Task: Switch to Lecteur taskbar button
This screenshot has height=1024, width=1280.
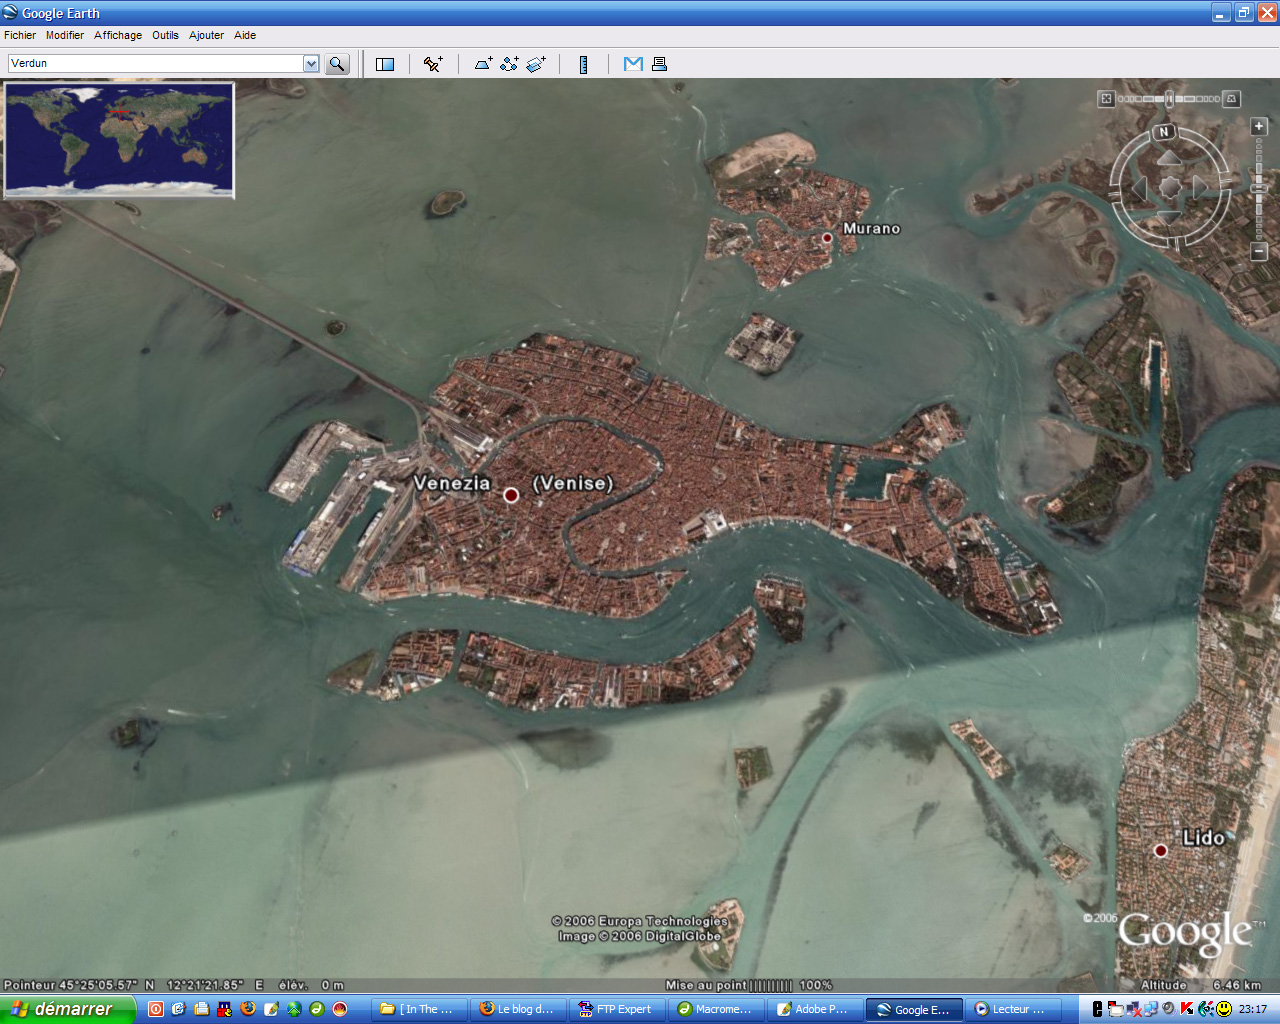Action: click(x=1012, y=1009)
